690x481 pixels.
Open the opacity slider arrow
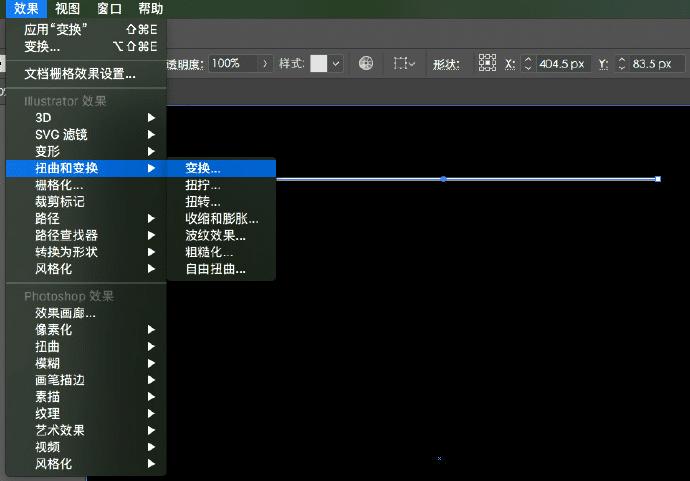(265, 64)
